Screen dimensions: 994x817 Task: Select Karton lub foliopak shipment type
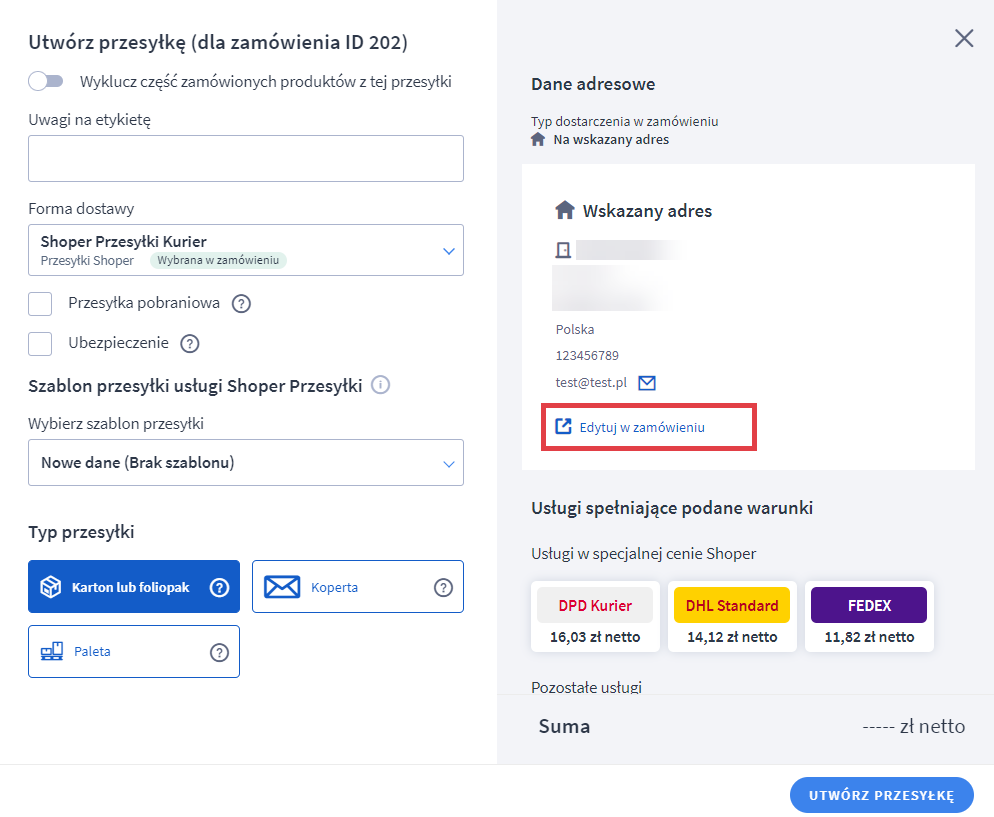(x=122, y=587)
